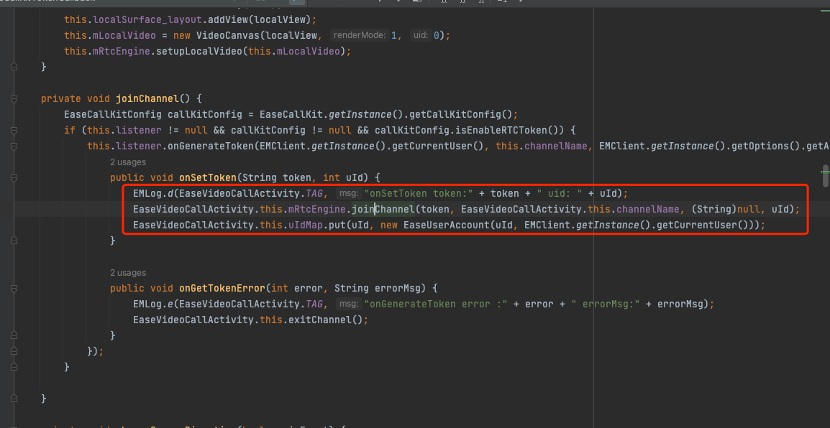Image resolution: width=830 pixels, height=428 pixels.
Task: Open '2 usages' hint above onSetToken
Action: 128,162
